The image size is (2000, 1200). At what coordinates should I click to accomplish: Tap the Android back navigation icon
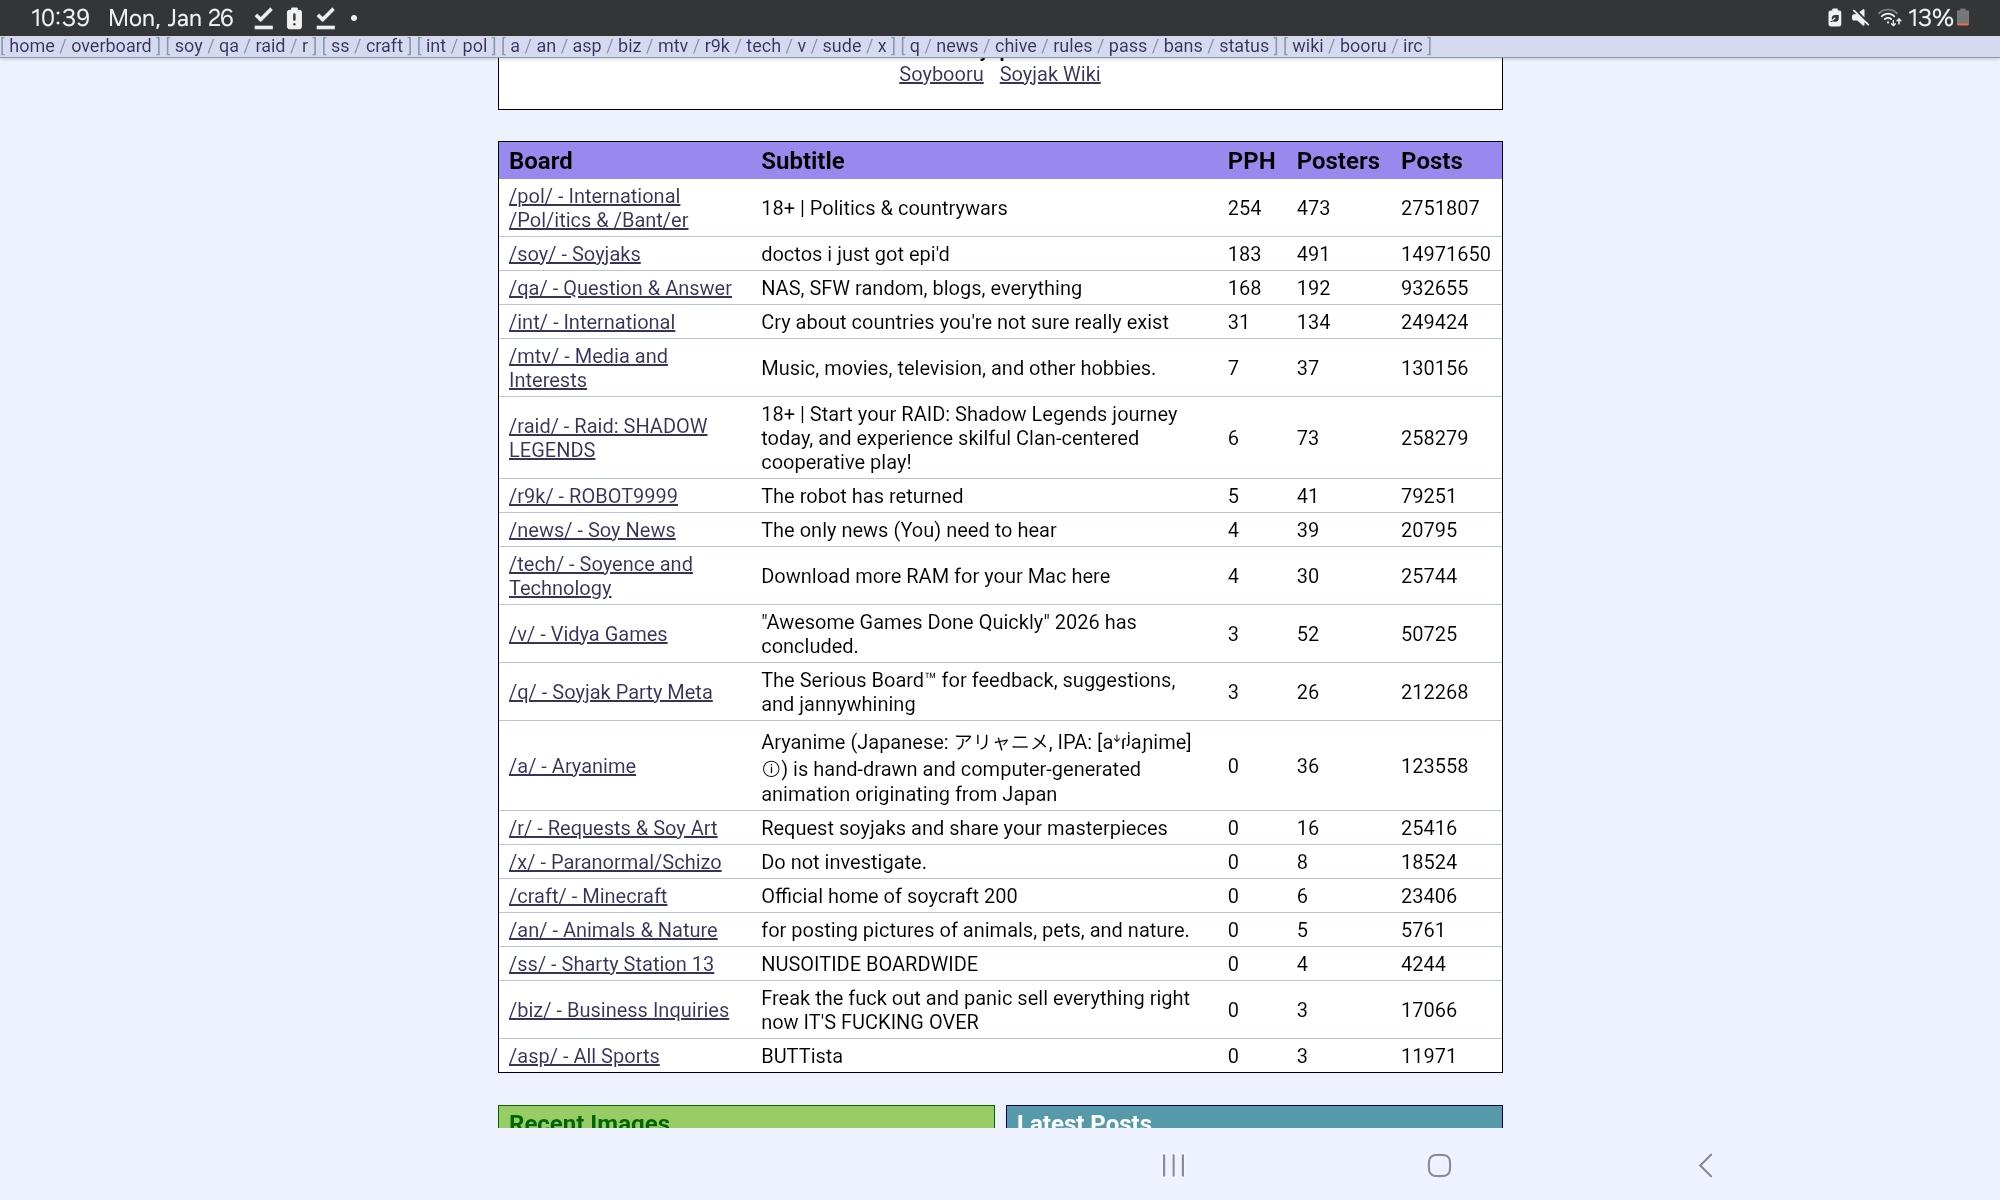[1706, 1165]
